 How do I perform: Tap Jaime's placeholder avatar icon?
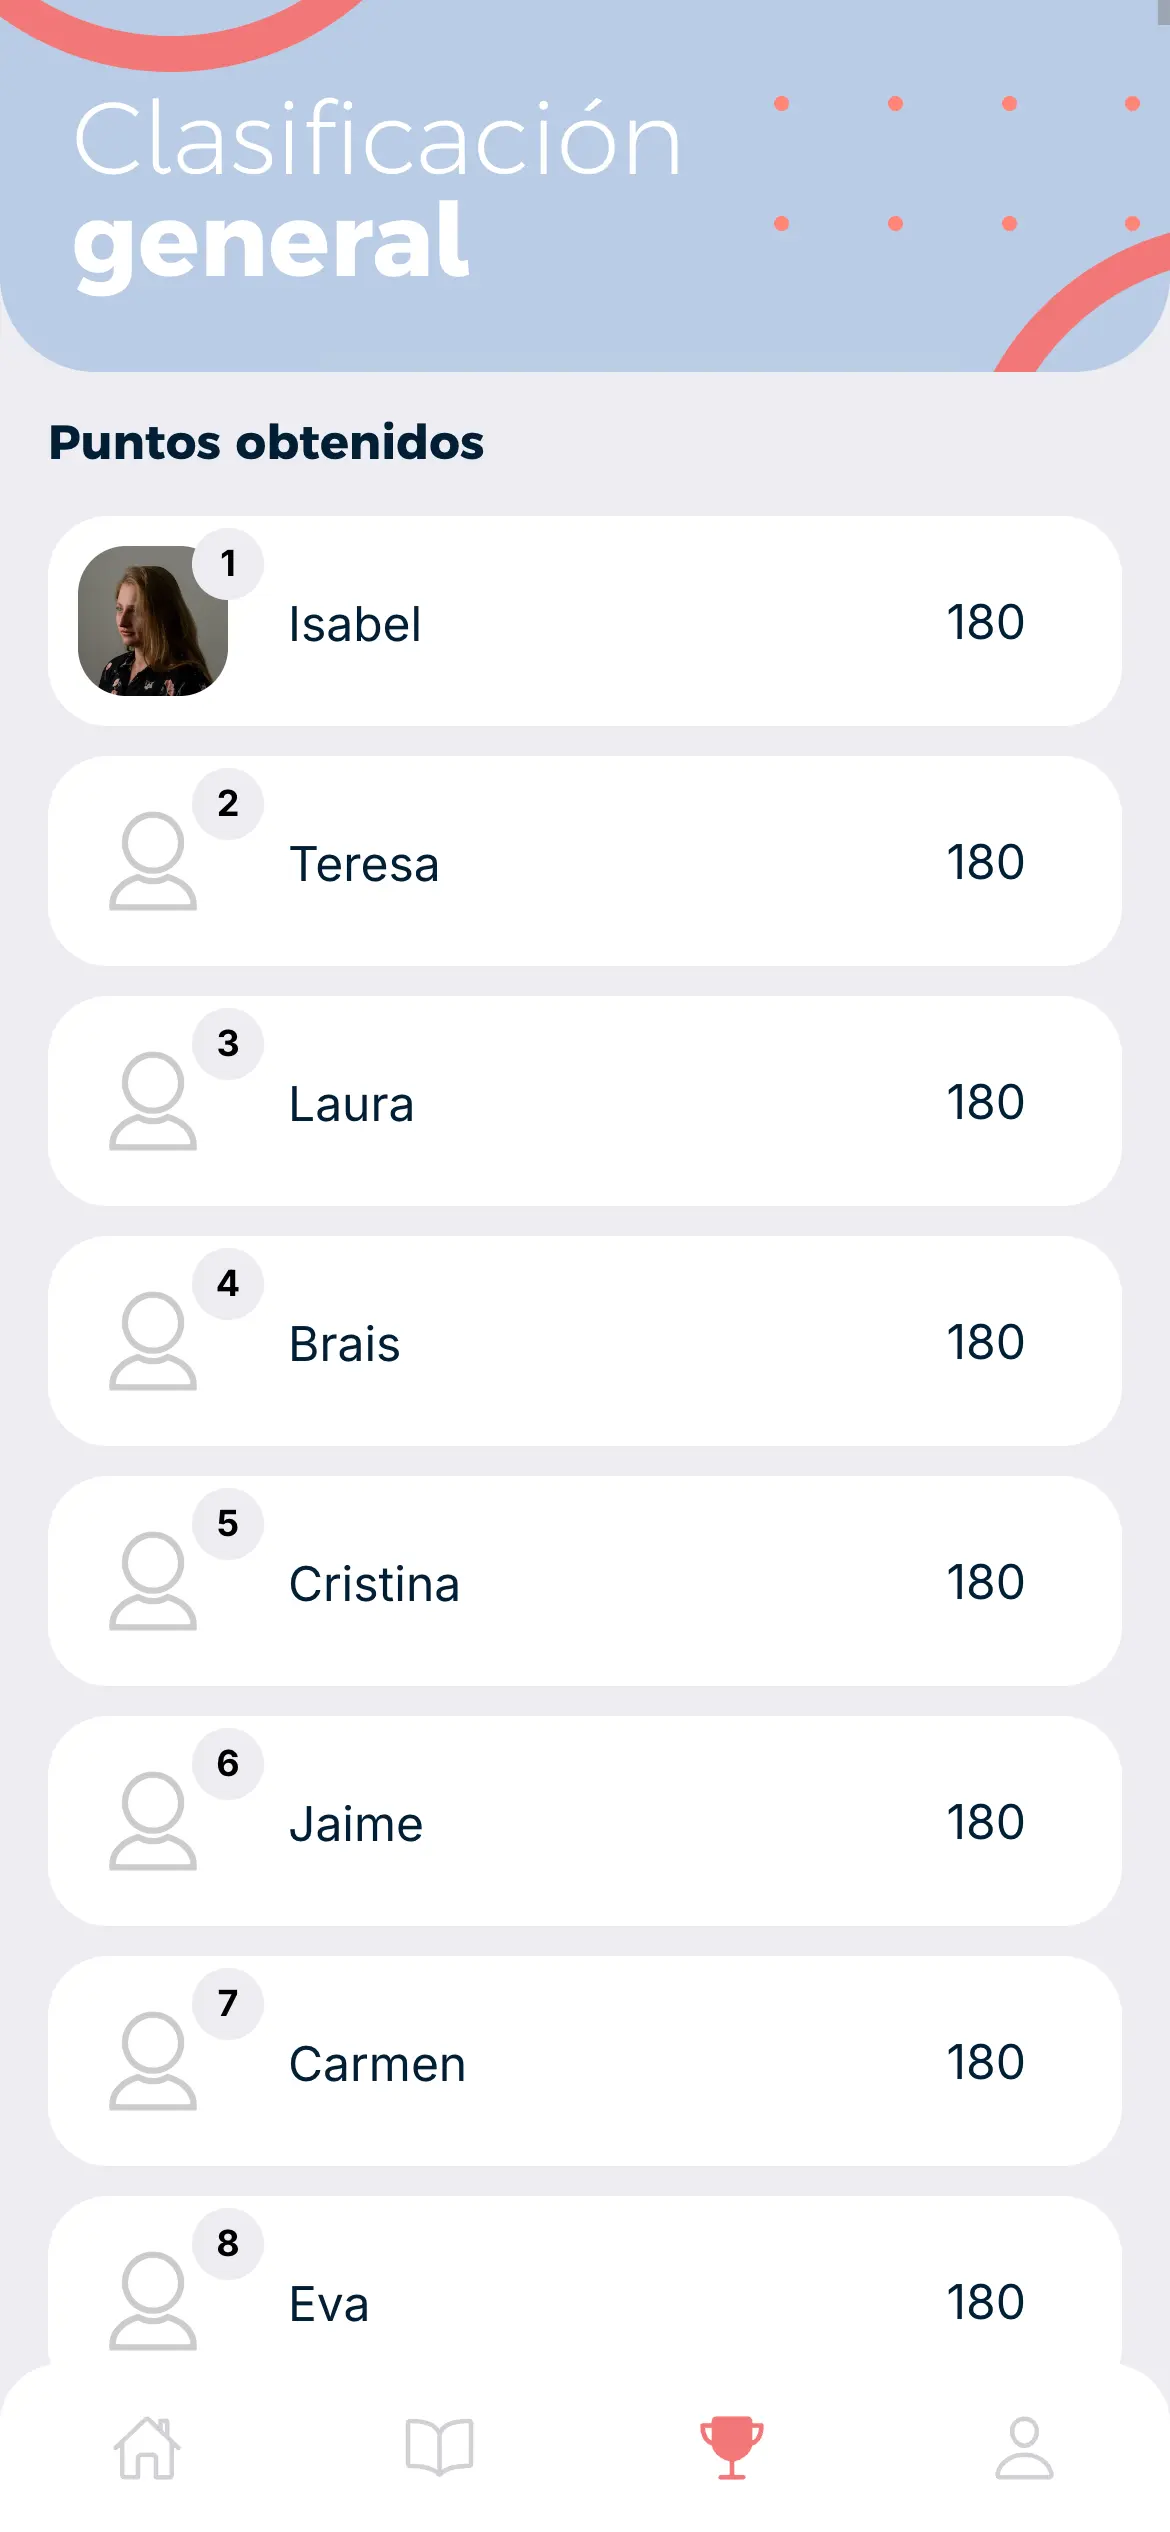(153, 1821)
